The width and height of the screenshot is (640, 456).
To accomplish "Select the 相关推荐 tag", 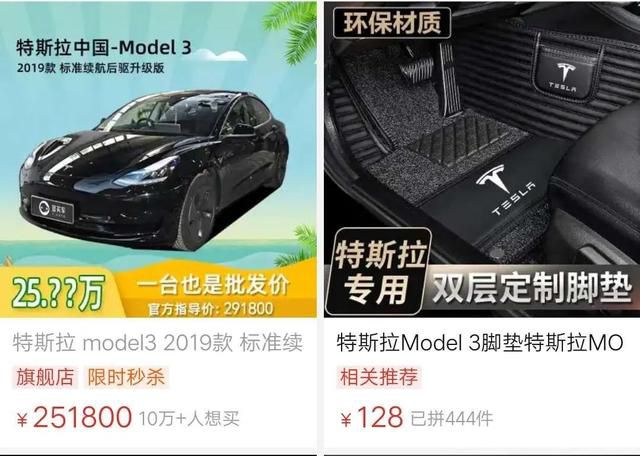I will pos(379,377).
